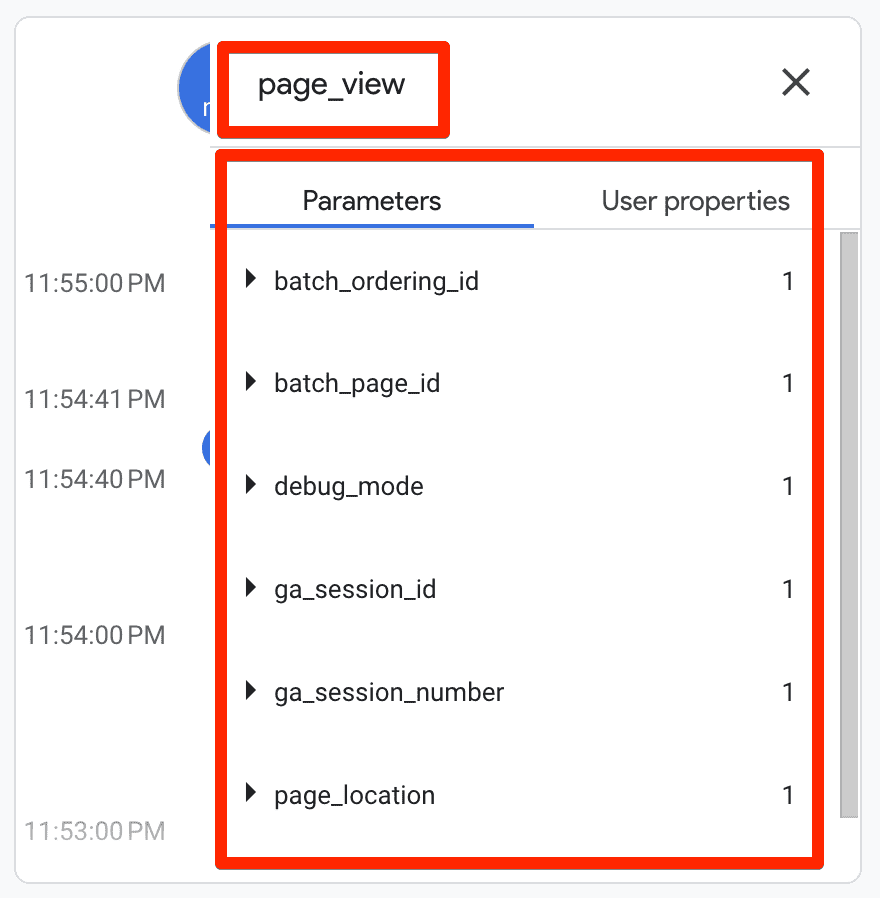Click the value 1 beside ga_session_id
Image resolution: width=880 pixels, height=898 pixels.
tap(788, 589)
